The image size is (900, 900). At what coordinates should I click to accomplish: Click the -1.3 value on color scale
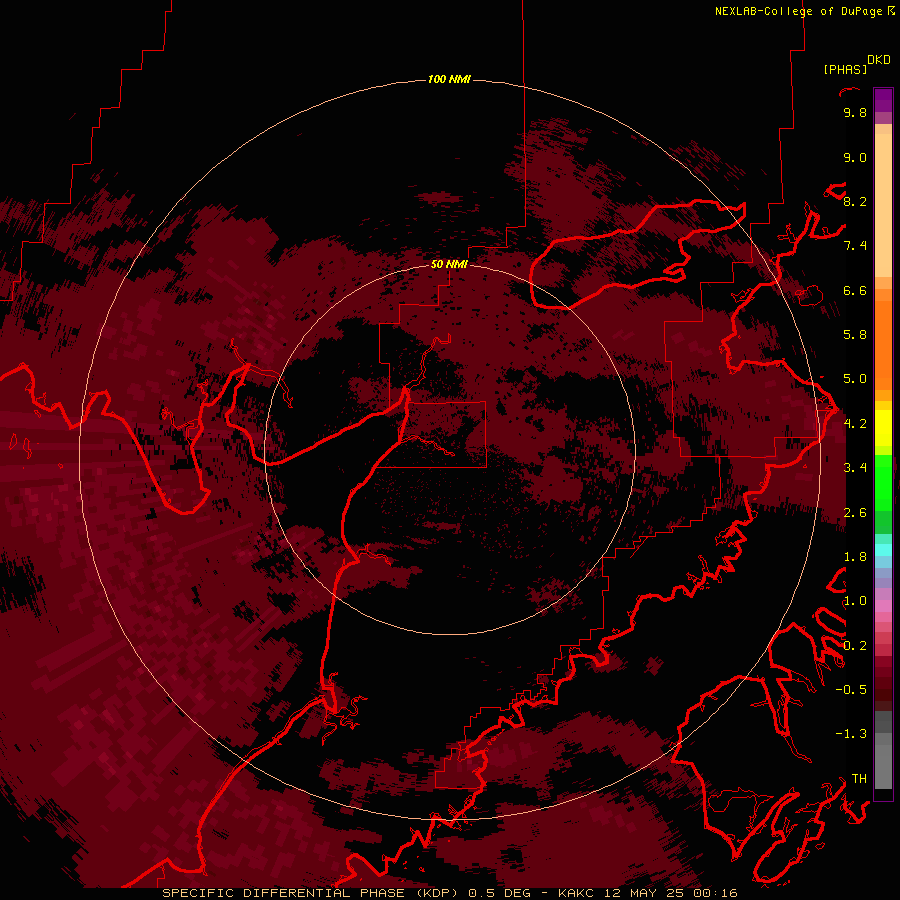(x=851, y=734)
